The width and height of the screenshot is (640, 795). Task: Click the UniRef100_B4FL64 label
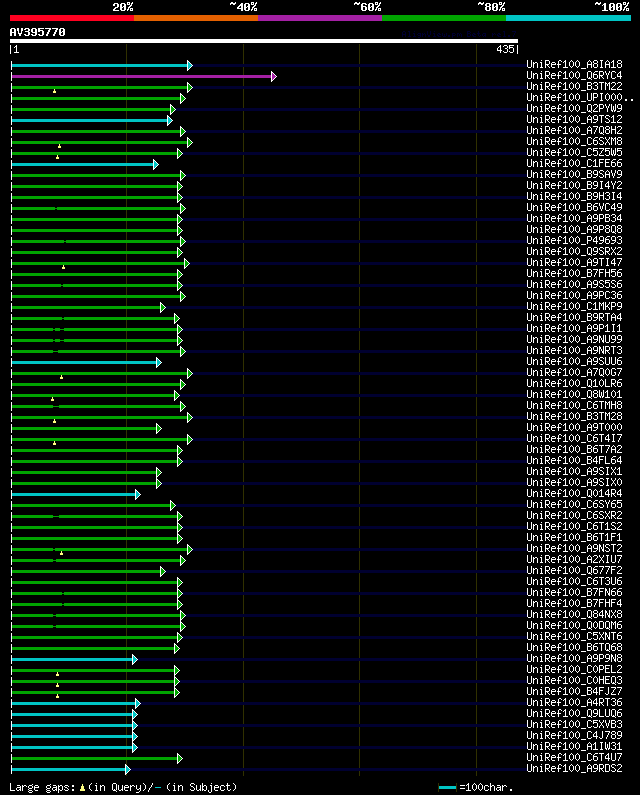click(x=574, y=460)
